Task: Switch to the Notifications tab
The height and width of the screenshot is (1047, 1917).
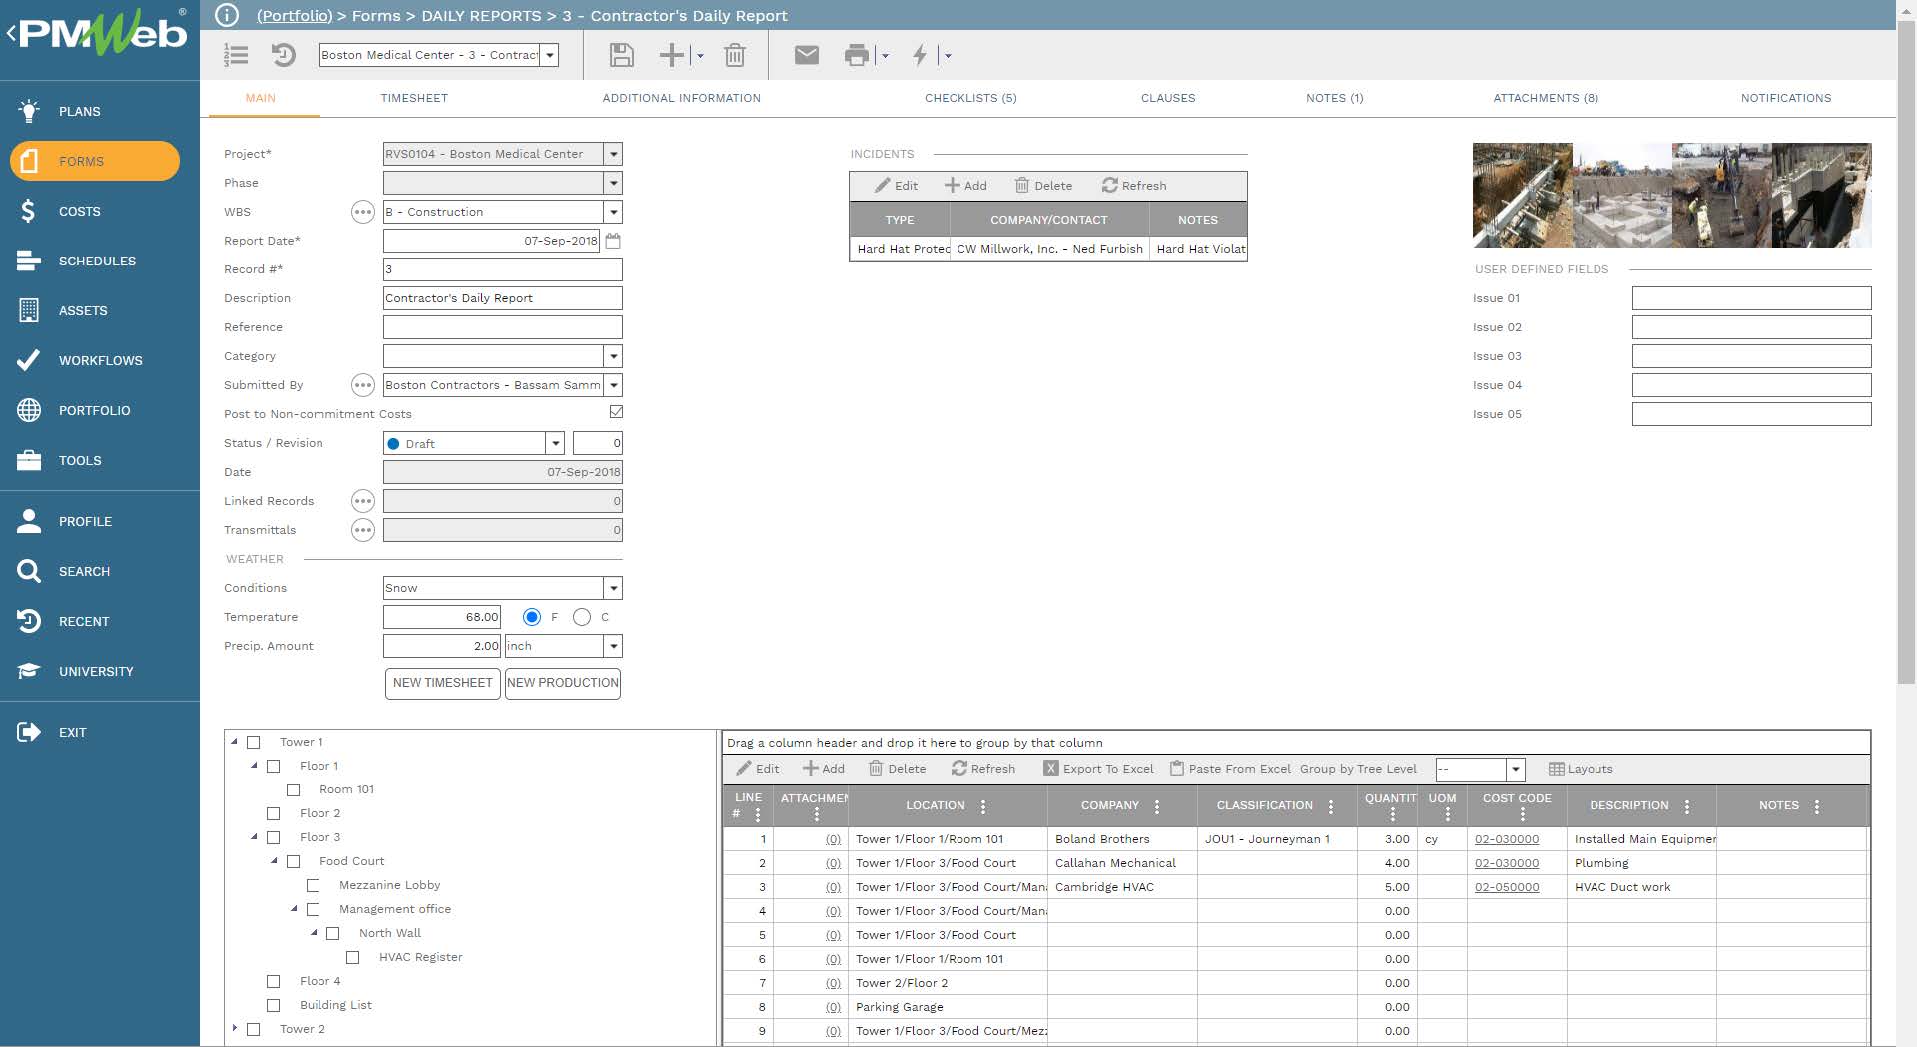Action: coord(1786,98)
